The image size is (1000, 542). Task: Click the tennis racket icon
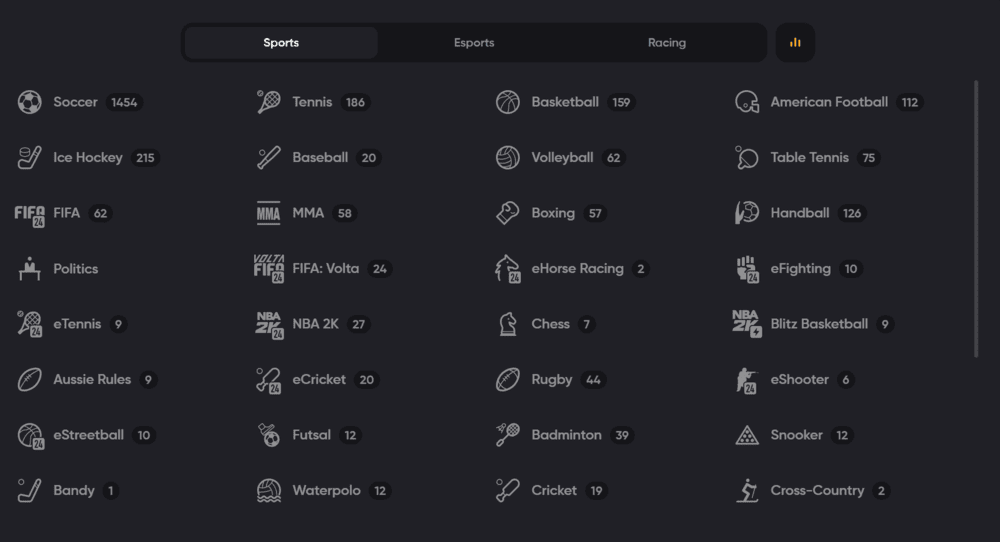tap(268, 102)
